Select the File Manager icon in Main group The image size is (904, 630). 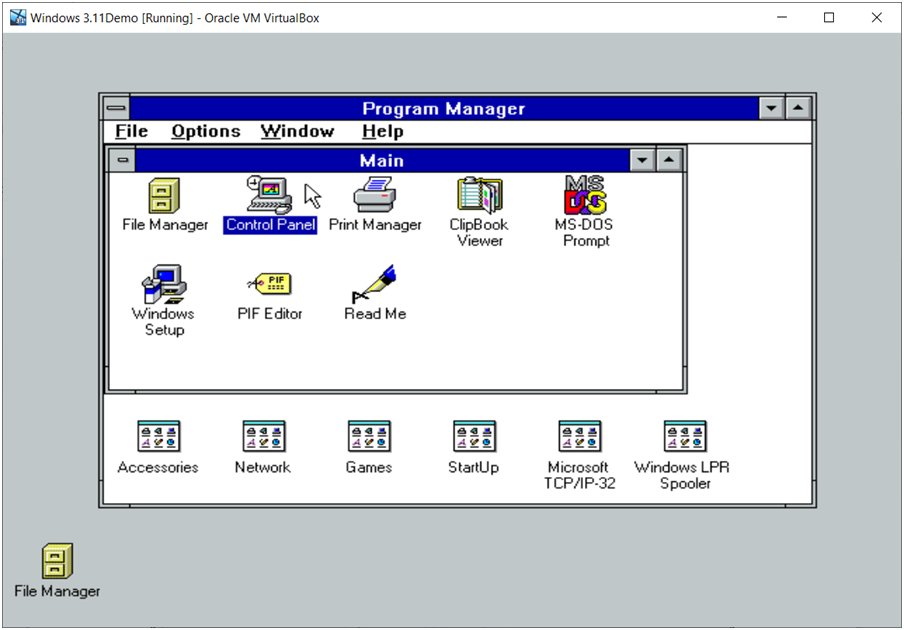pyautogui.click(x=164, y=196)
